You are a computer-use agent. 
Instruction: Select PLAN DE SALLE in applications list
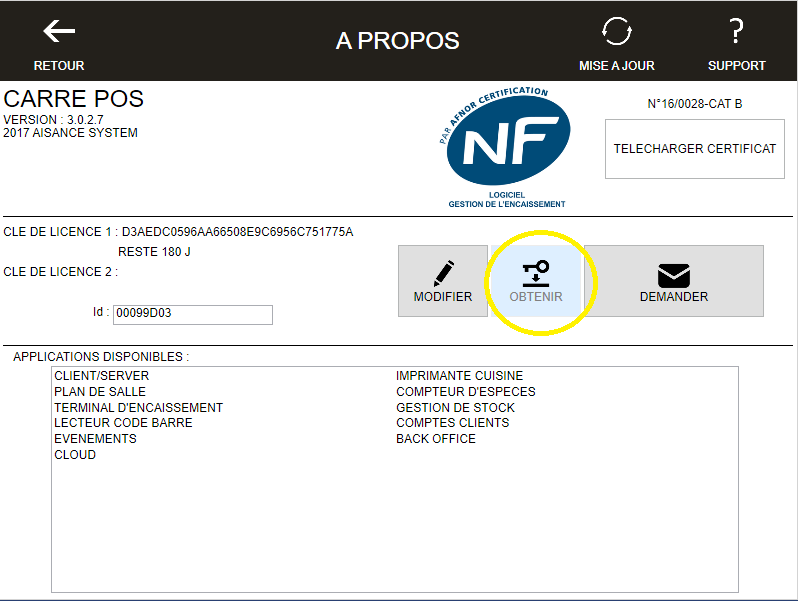100,392
